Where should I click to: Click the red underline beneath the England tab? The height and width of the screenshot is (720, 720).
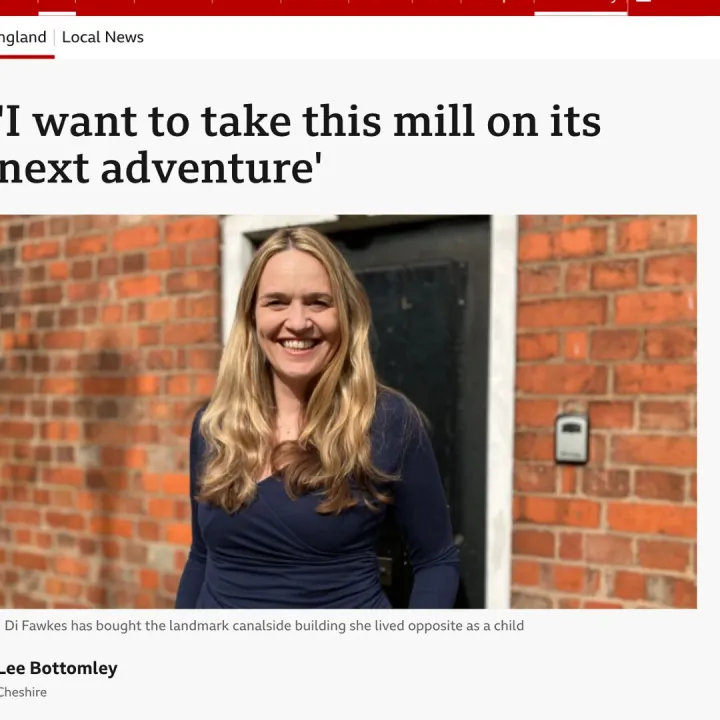pos(27,57)
